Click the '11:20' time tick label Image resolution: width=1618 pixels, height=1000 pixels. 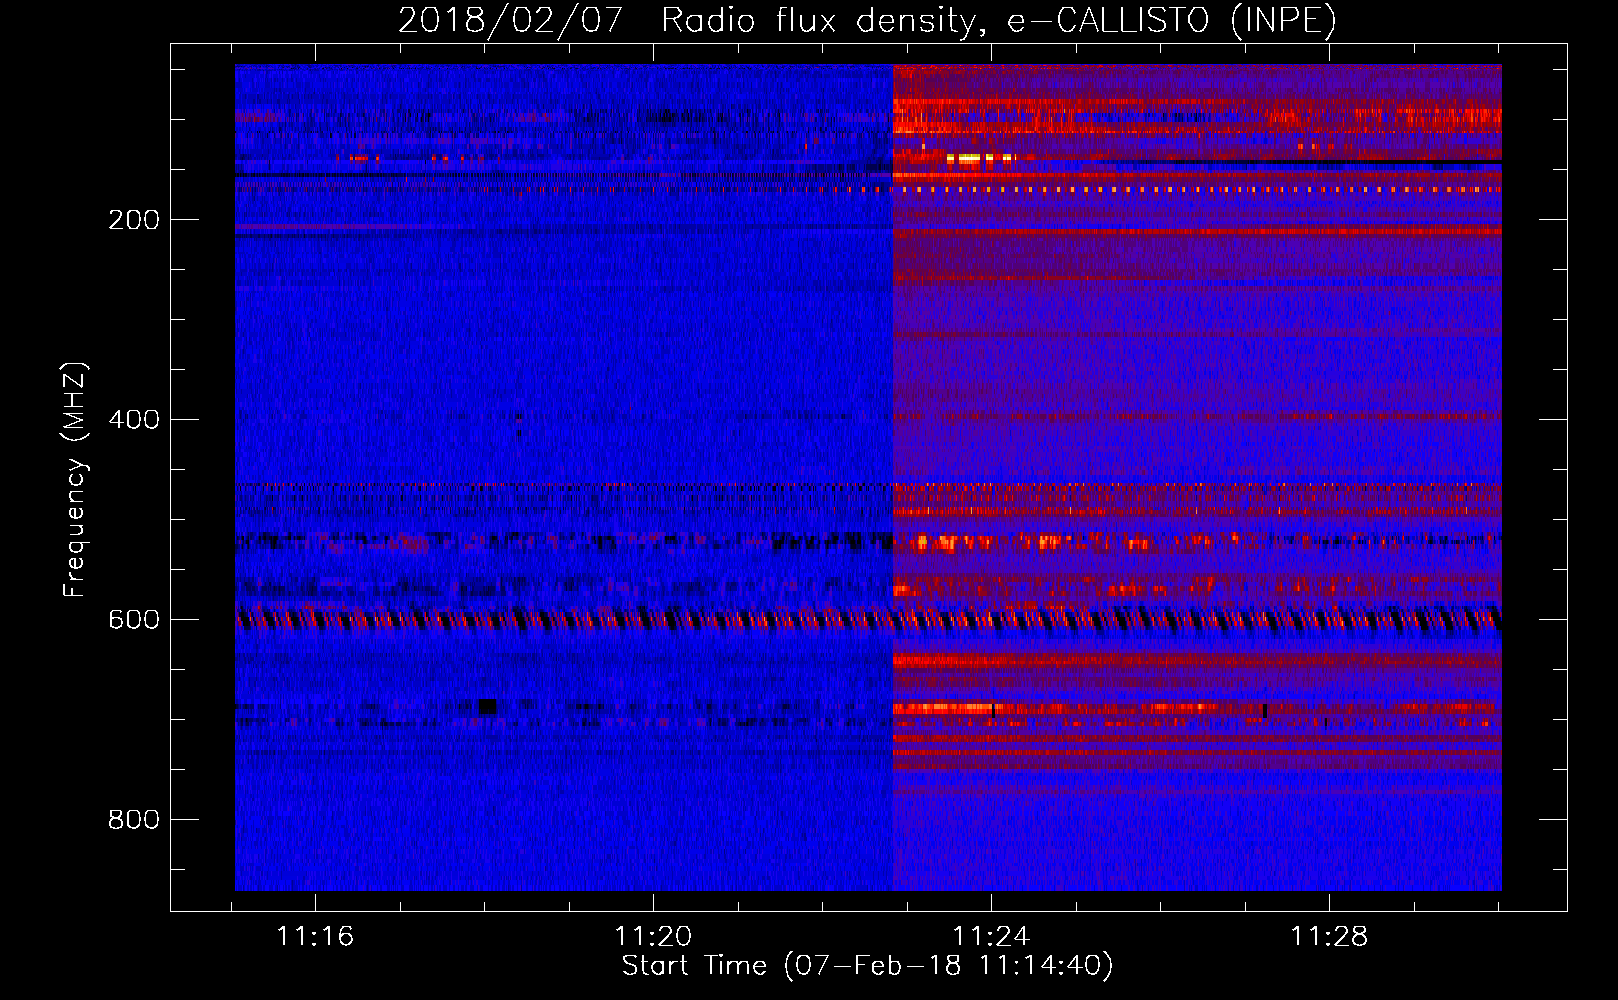(653, 937)
